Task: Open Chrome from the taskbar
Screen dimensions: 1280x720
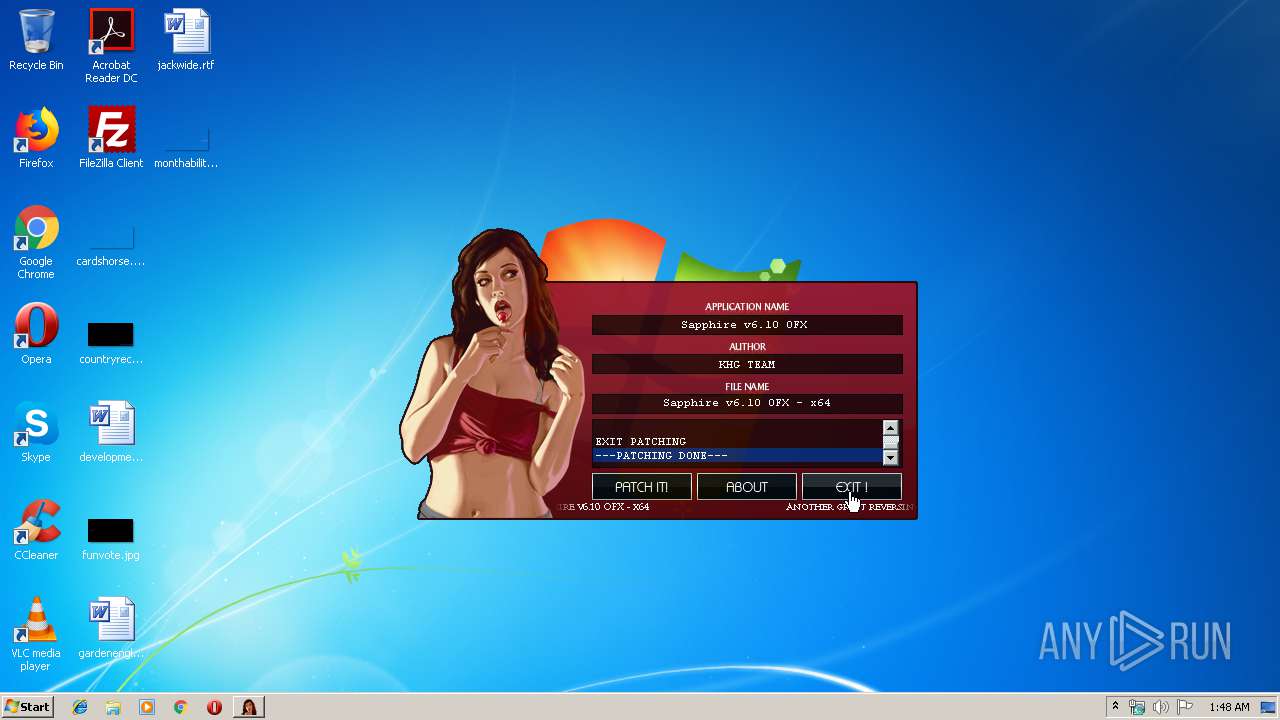Action: 181,707
